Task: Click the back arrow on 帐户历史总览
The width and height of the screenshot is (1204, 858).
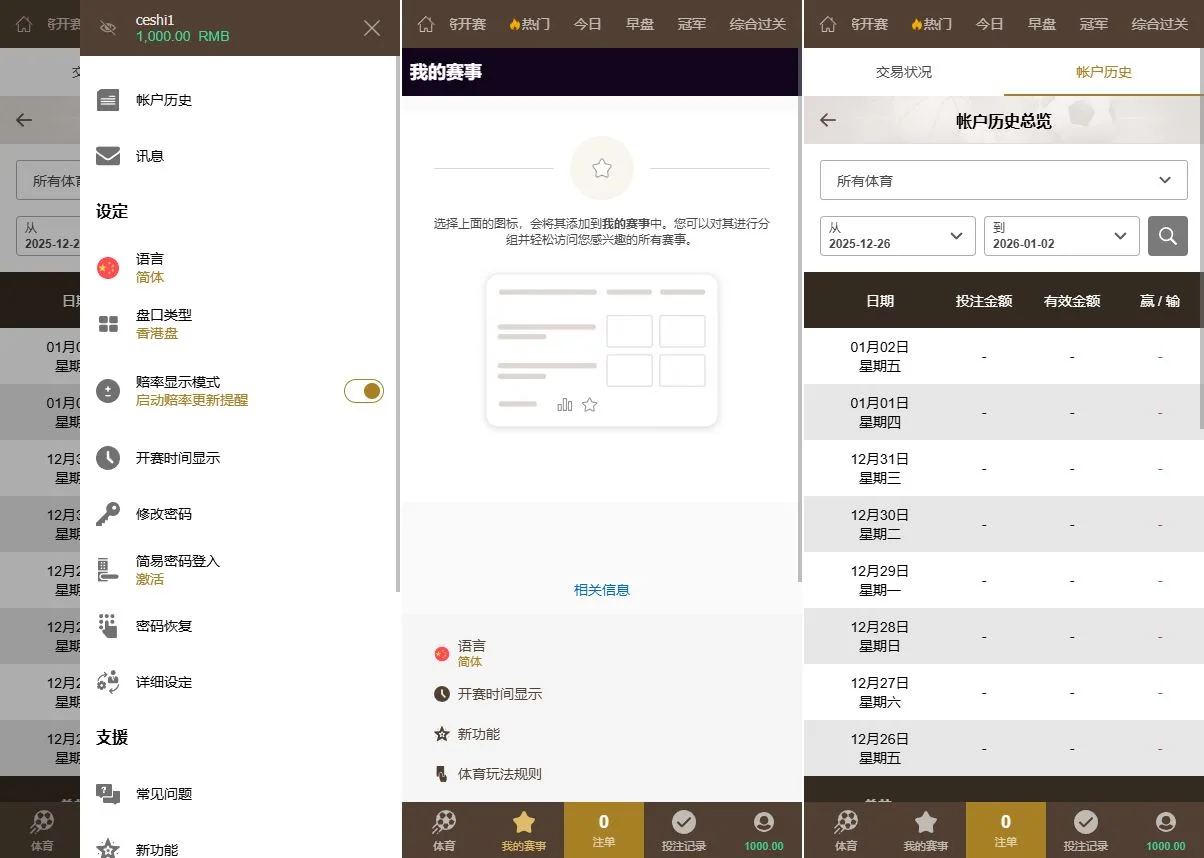Action: (x=827, y=119)
